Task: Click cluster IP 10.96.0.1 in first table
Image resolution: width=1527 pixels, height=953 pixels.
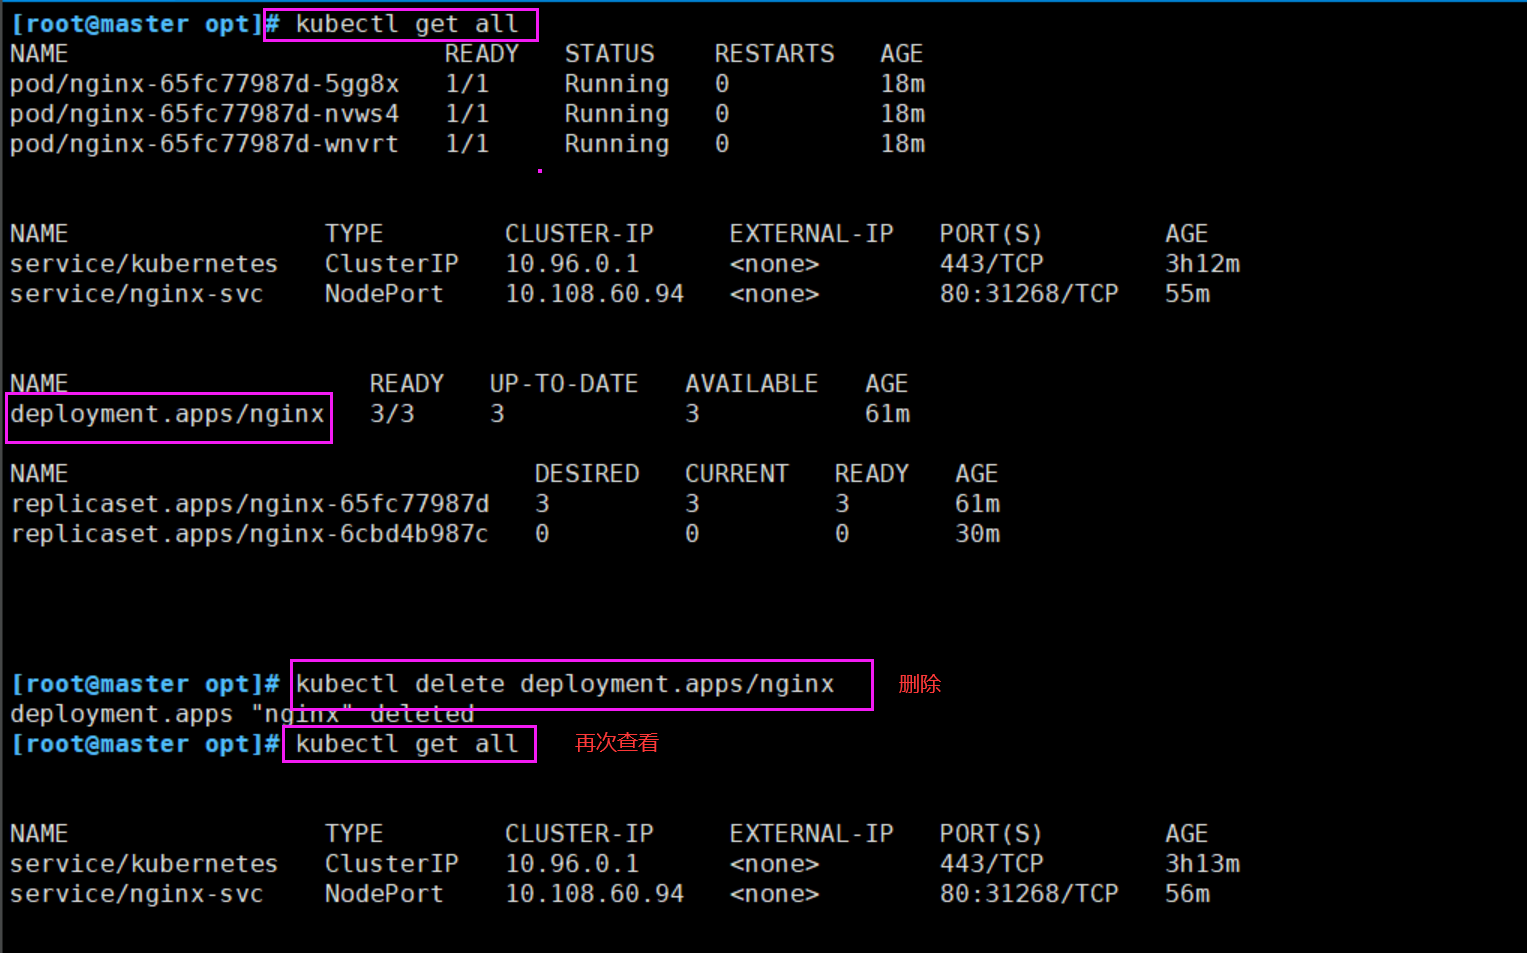Action: [x=571, y=264]
